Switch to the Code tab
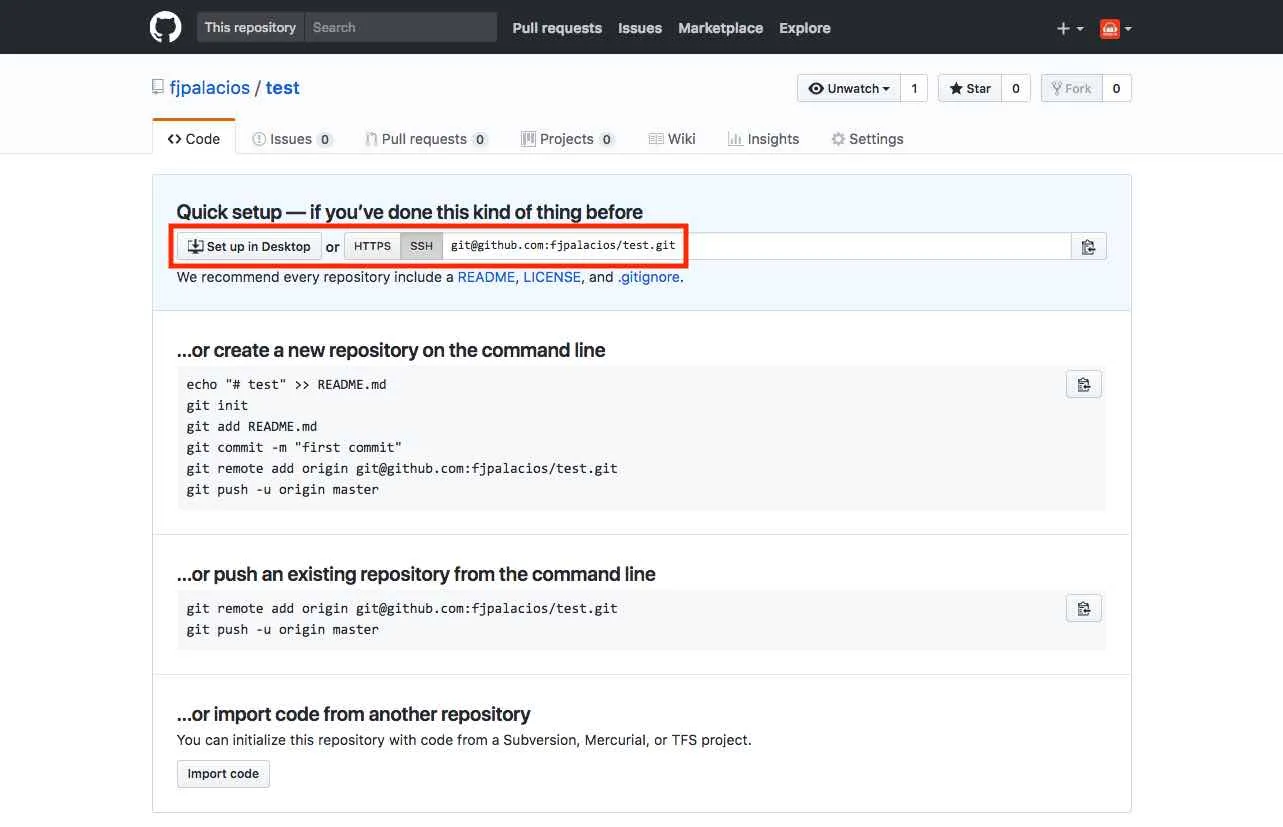This screenshot has height=827, width=1283. 194,138
